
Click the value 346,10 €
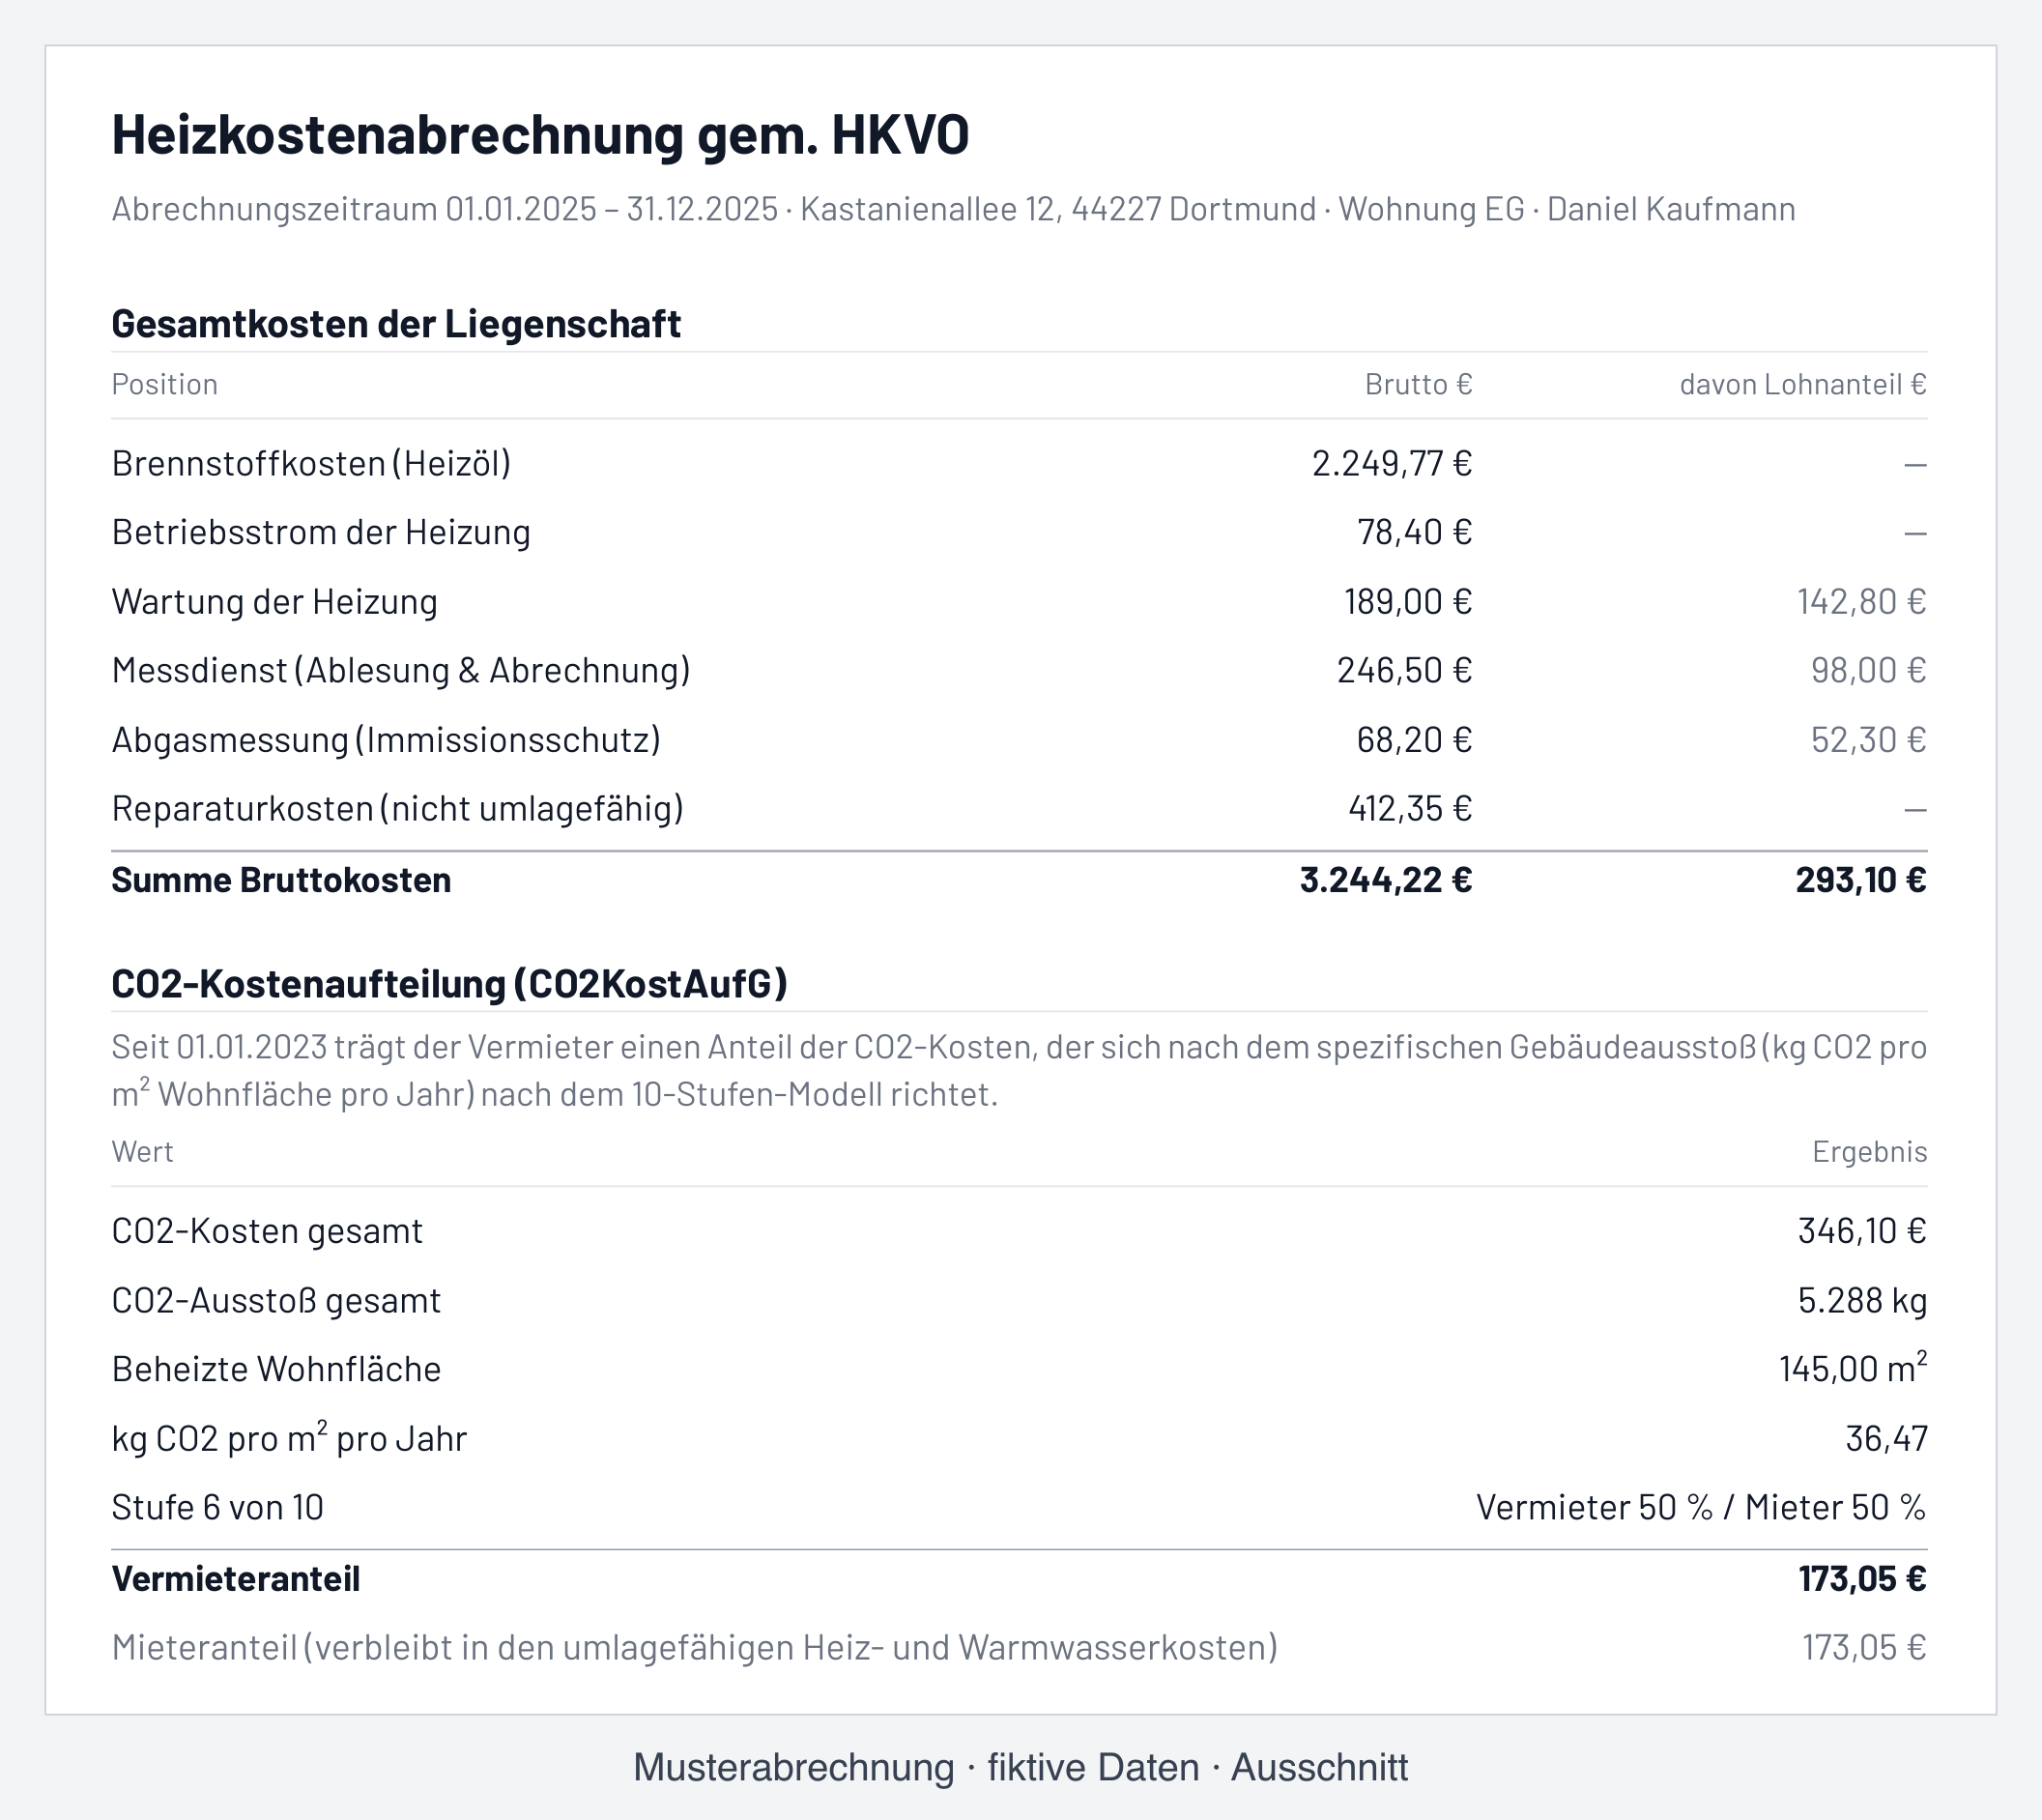pos(1862,1232)
